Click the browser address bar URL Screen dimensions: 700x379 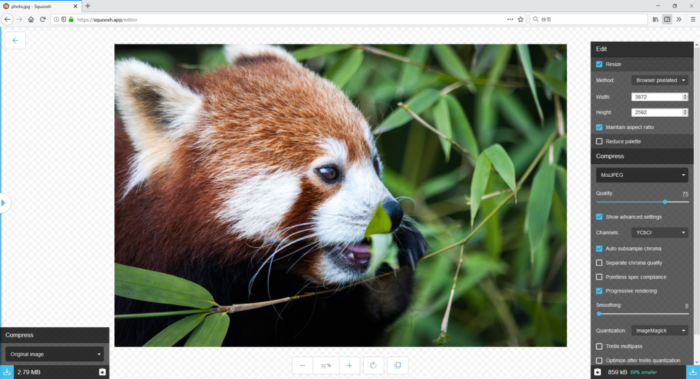[107, 20]
